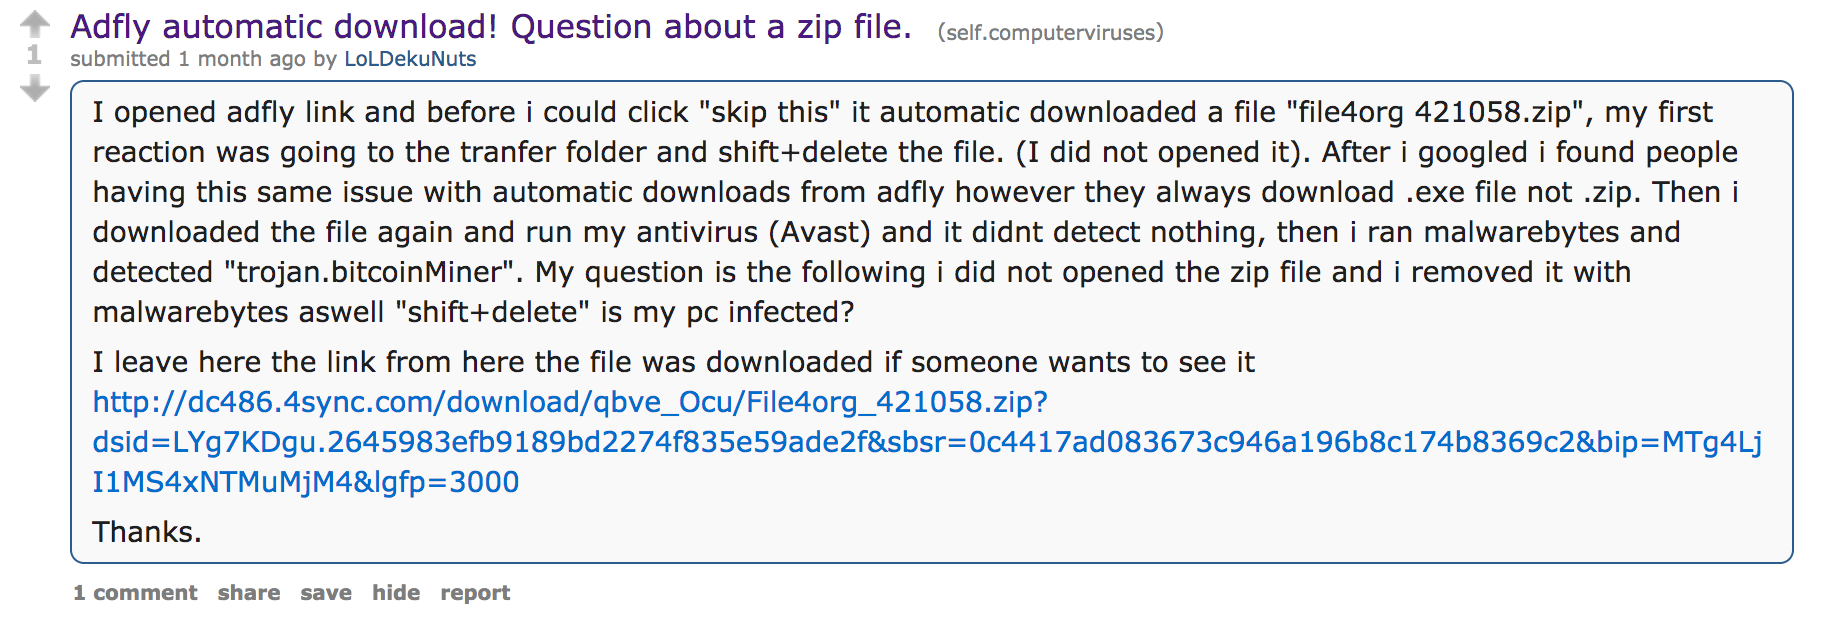This screenshot has height=622, width=1824.
Task: Click the vote score number
Action: tap(34, 55)
